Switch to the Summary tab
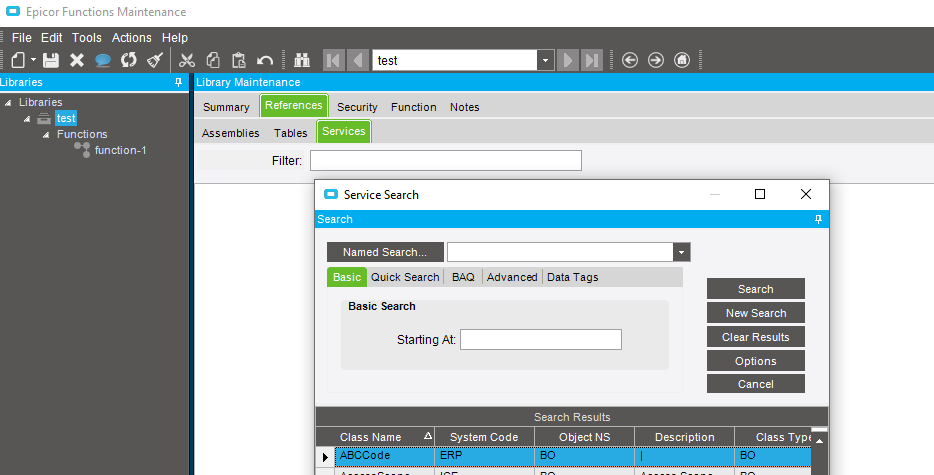Screen dimensions: 934x475 click(x=226, y=107)
